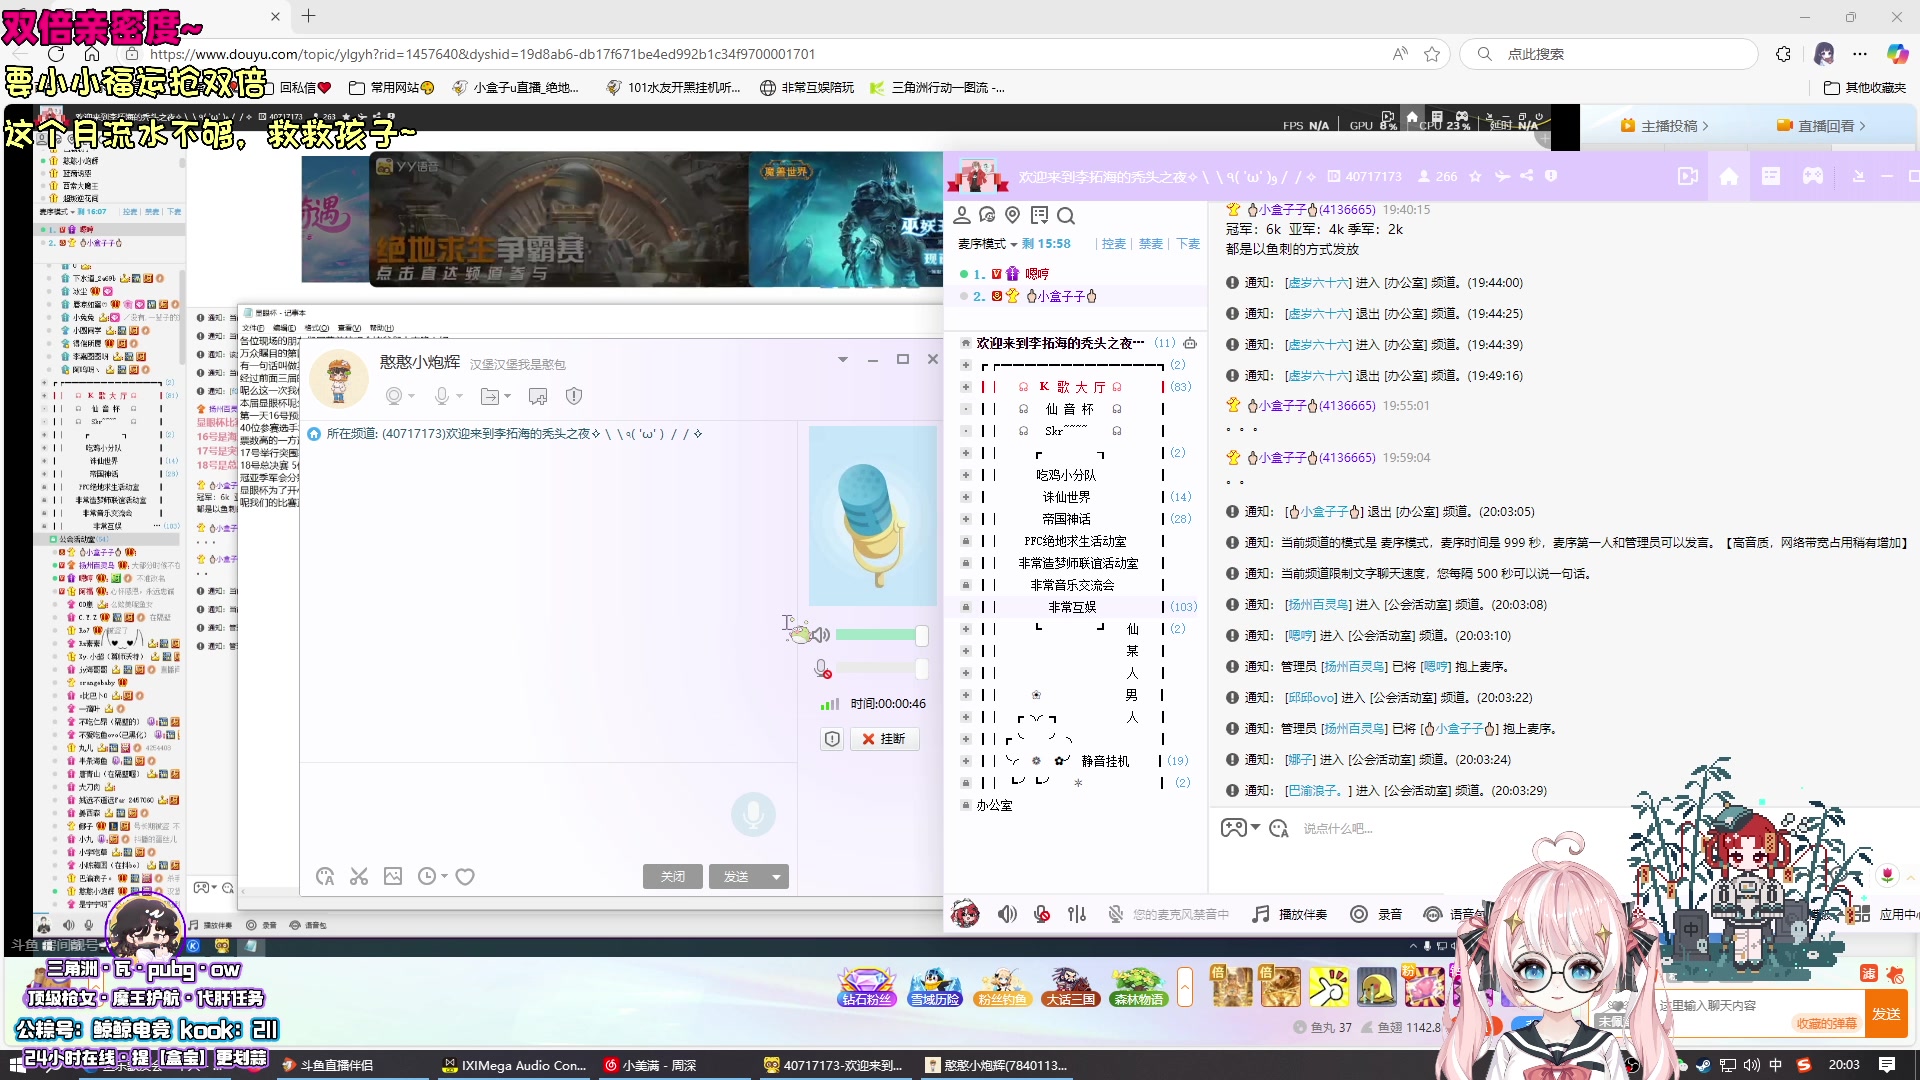1920x1080 pixels.
Task: Click the 挂断 hang up button
Action: pyautogui.click(x=884, y=739)
